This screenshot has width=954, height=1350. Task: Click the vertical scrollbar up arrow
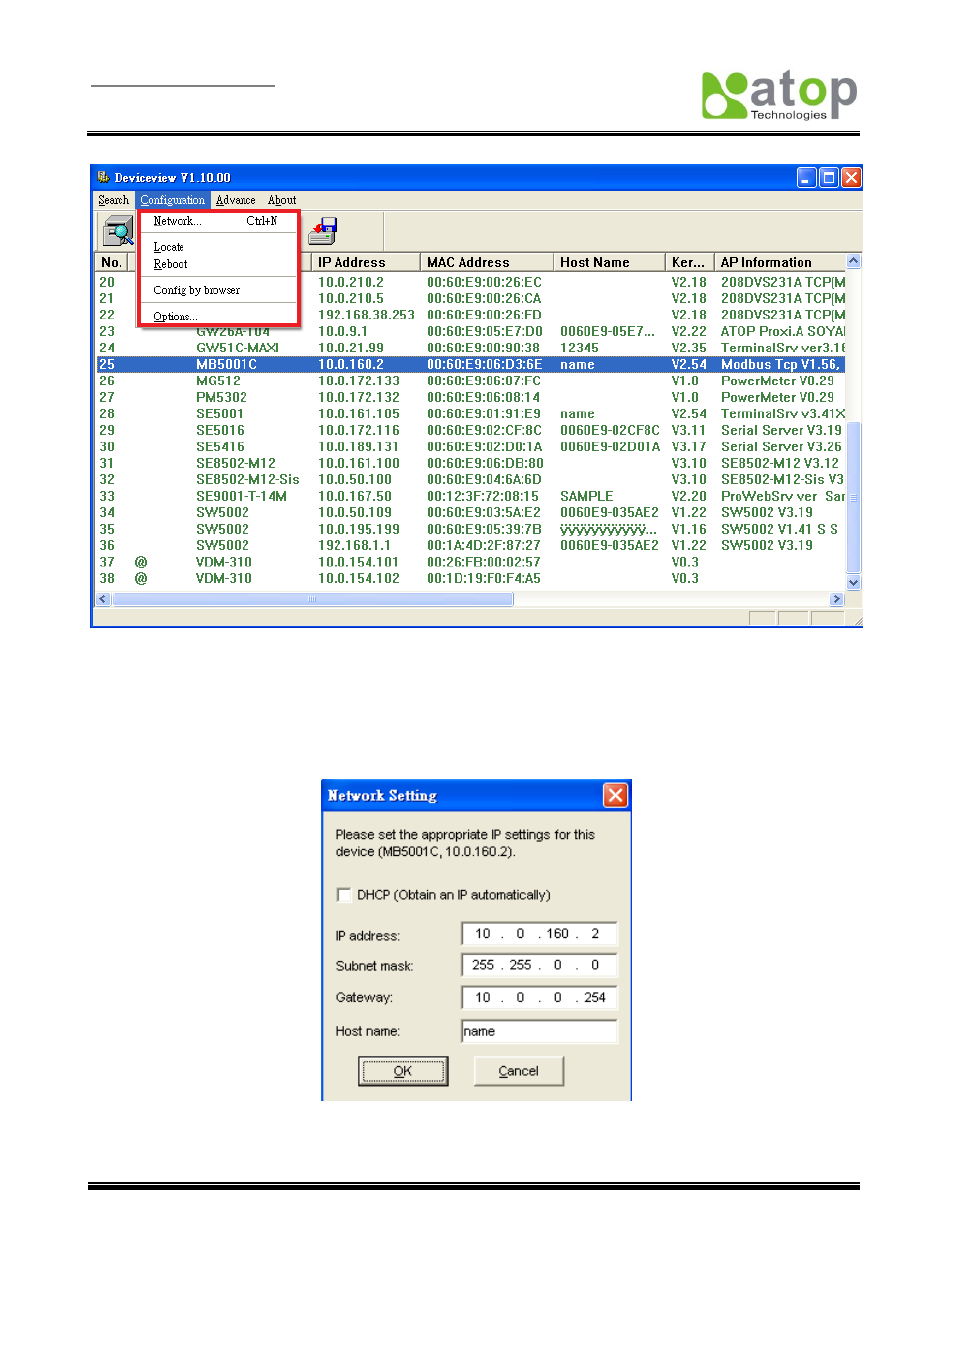[x=853, y=261]
